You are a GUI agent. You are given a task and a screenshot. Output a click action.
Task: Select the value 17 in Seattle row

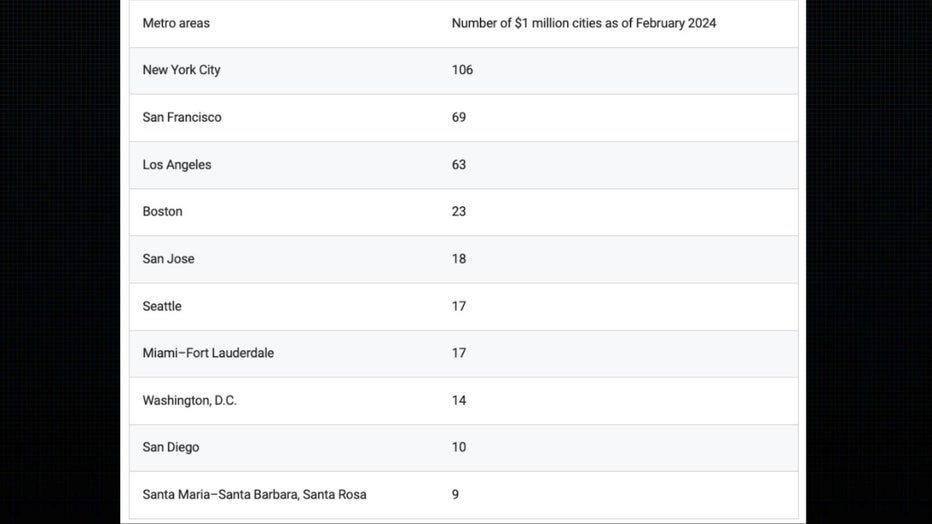(459, 306)
